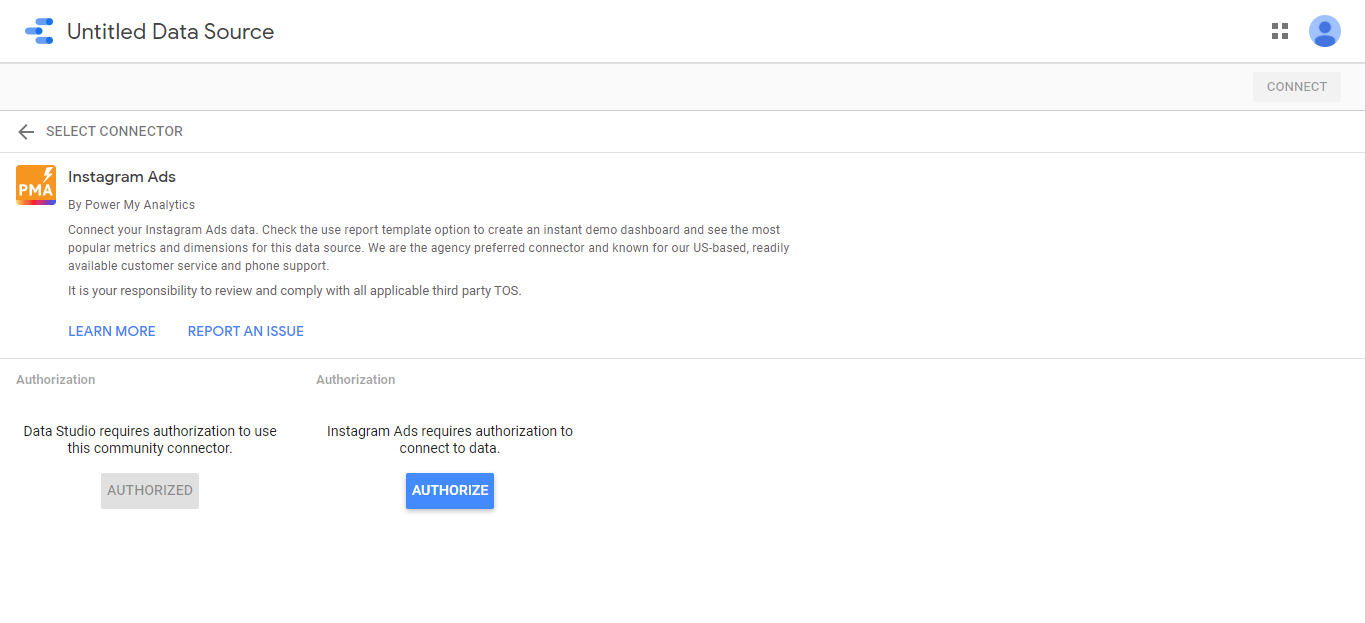Image resolution: width=1366 pixels, height=623 pixels.
Task: Click the third party TOS notice
Action: tap(295, 291)
